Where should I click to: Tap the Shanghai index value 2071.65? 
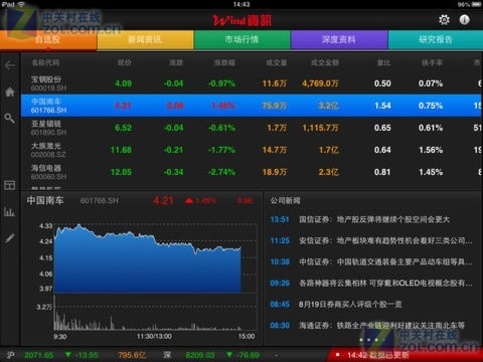click(x=39, y=355)
